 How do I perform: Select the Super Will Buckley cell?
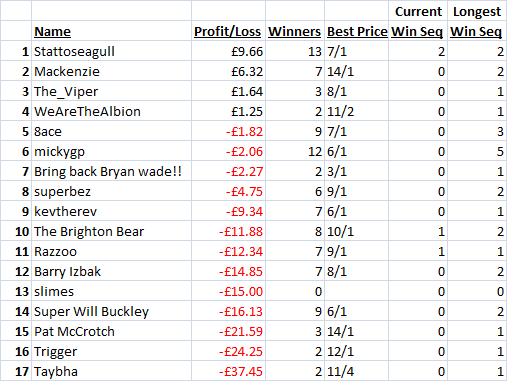[111, 311]
